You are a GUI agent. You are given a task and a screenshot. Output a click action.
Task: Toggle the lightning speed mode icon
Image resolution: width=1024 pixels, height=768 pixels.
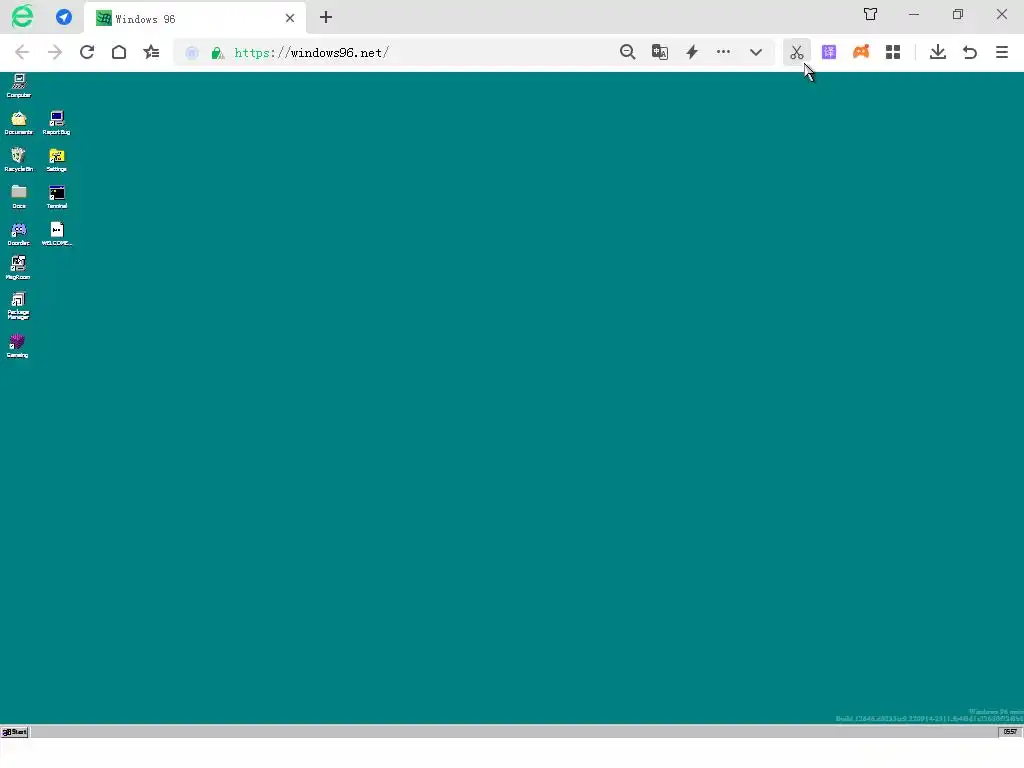[692, 52]
